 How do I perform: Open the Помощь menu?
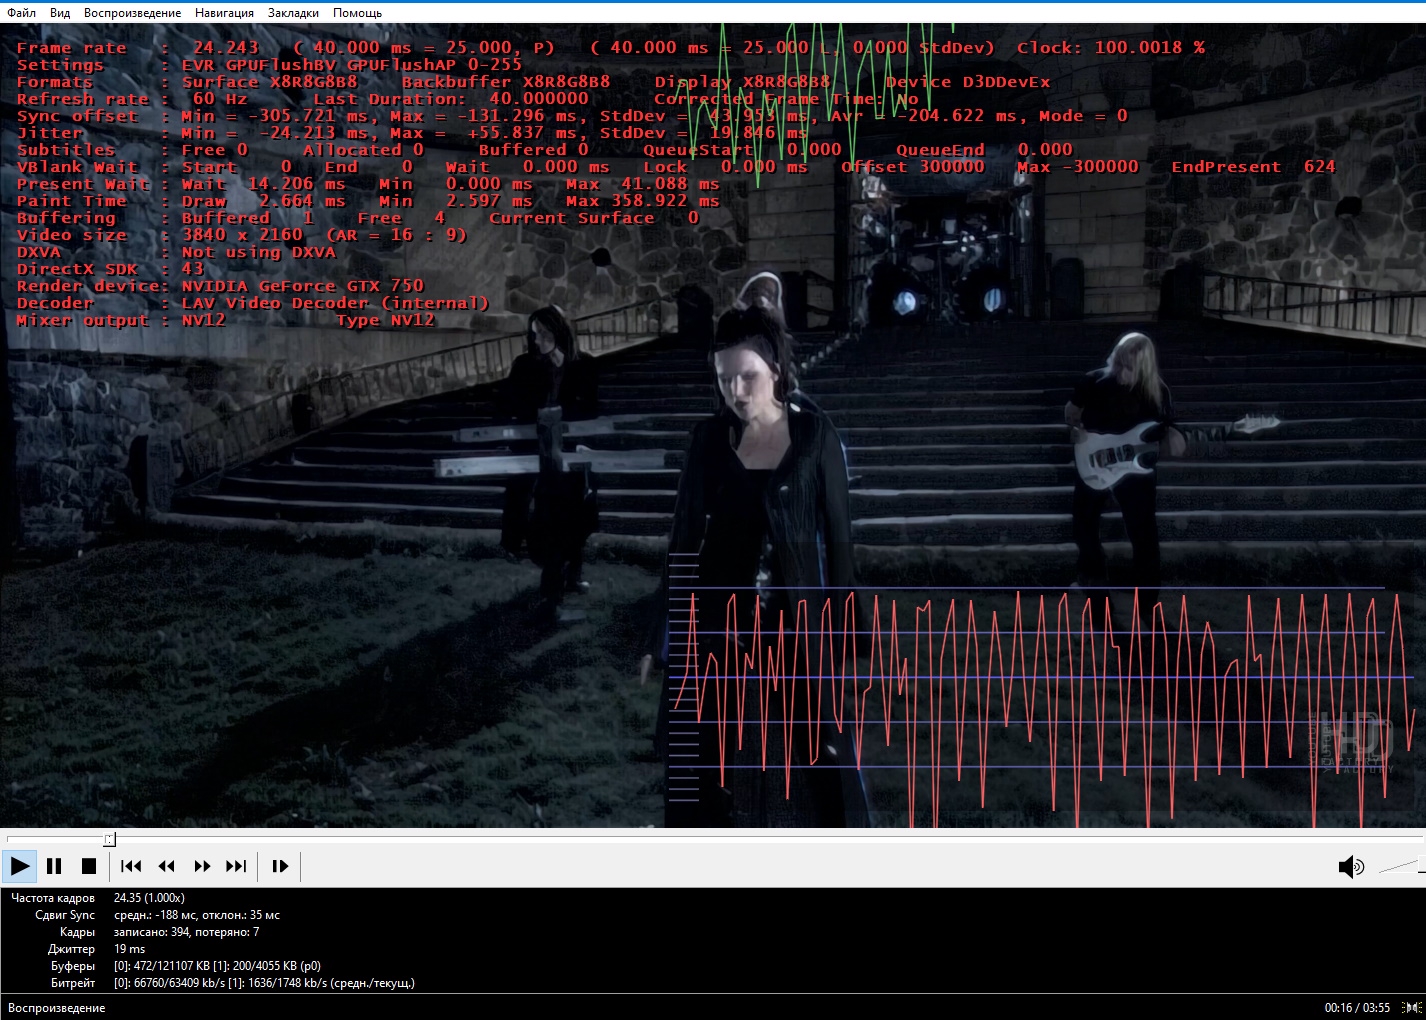(357, 13)
